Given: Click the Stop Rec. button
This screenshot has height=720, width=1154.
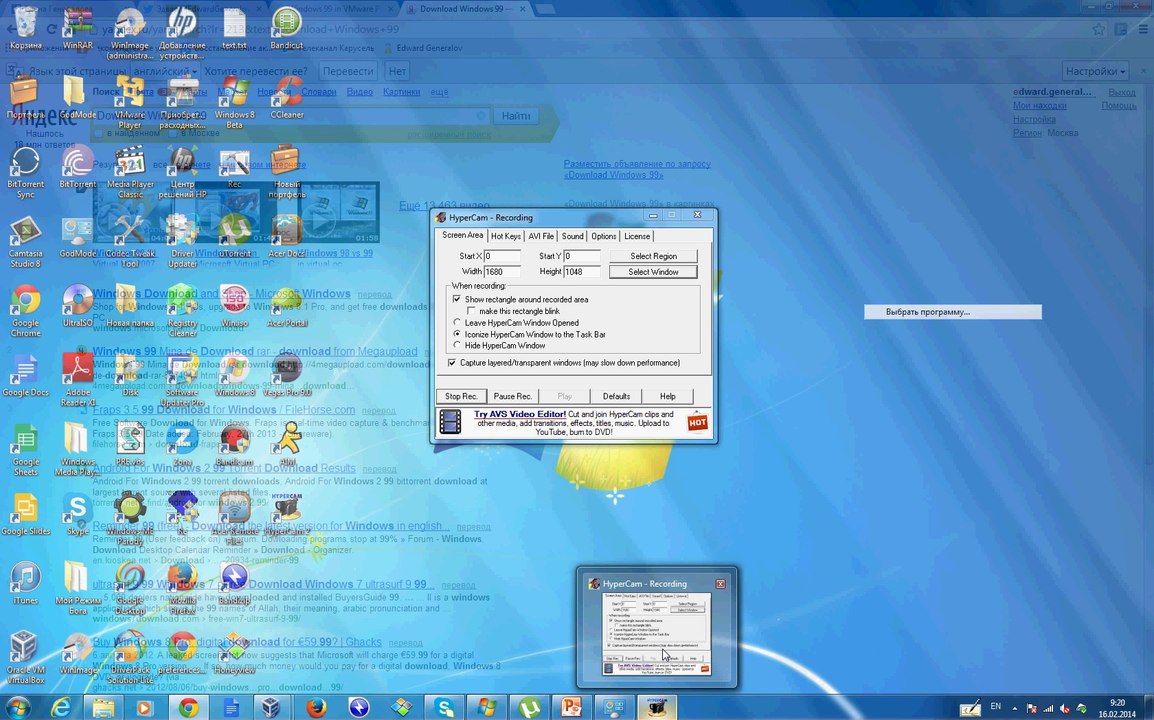Looking at the screenshot, I should [461, 396].
